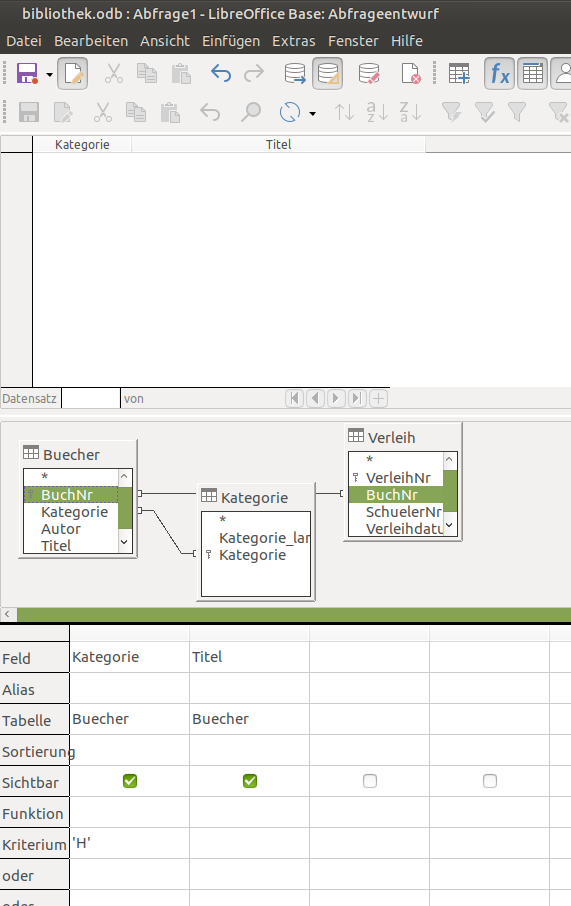Open the Save button dropdown arrow

click(x=50, y=75)
